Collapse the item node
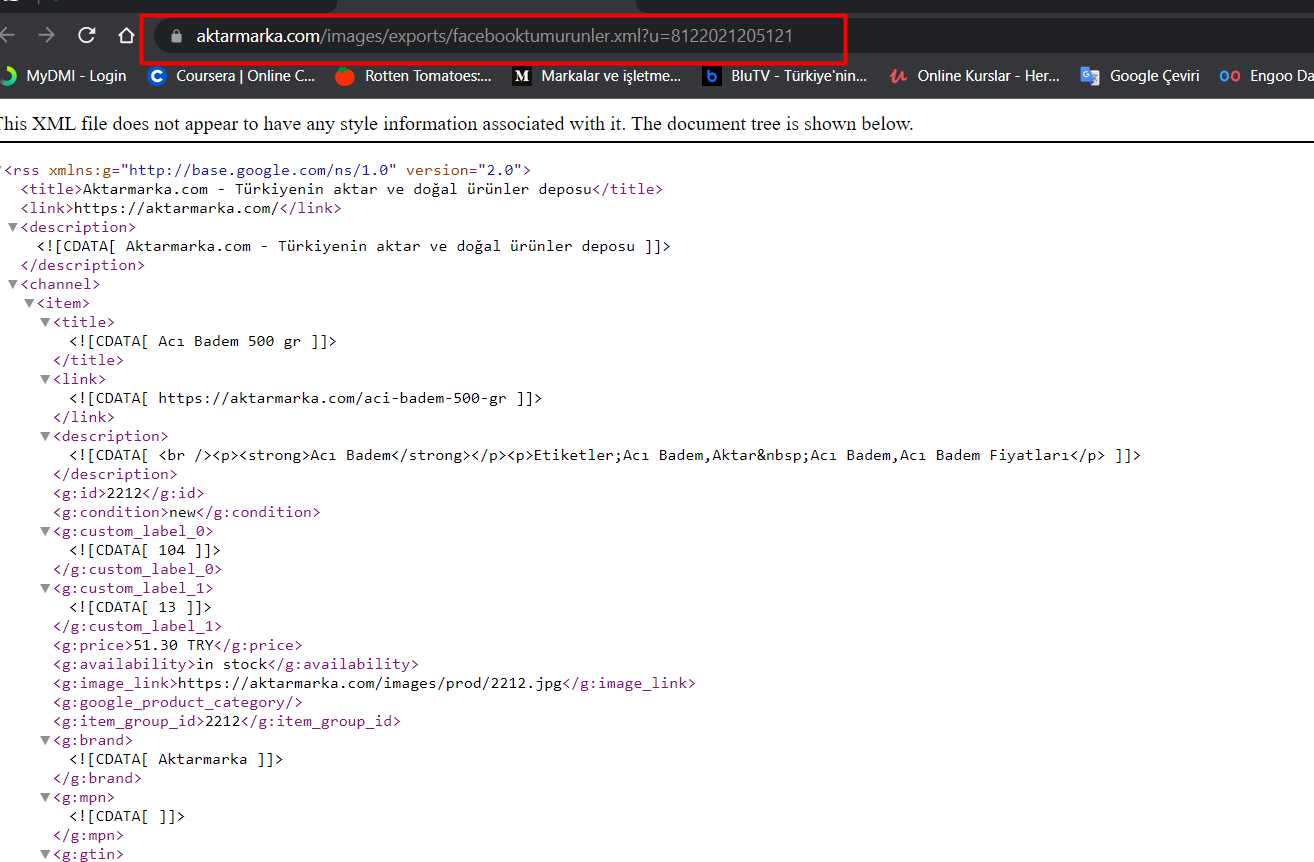Image resolution: width=1314 pixels, height=862 pixels. 29,304
